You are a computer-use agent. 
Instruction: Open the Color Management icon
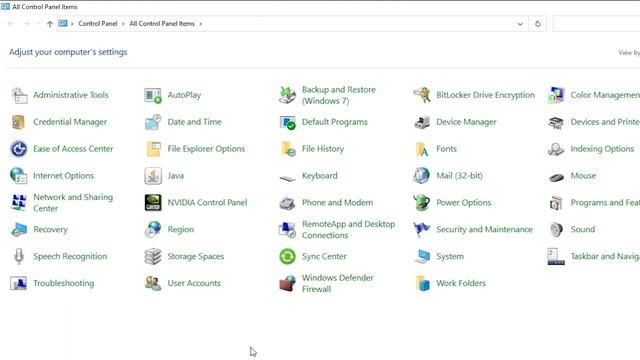click(x=556, y=95)
